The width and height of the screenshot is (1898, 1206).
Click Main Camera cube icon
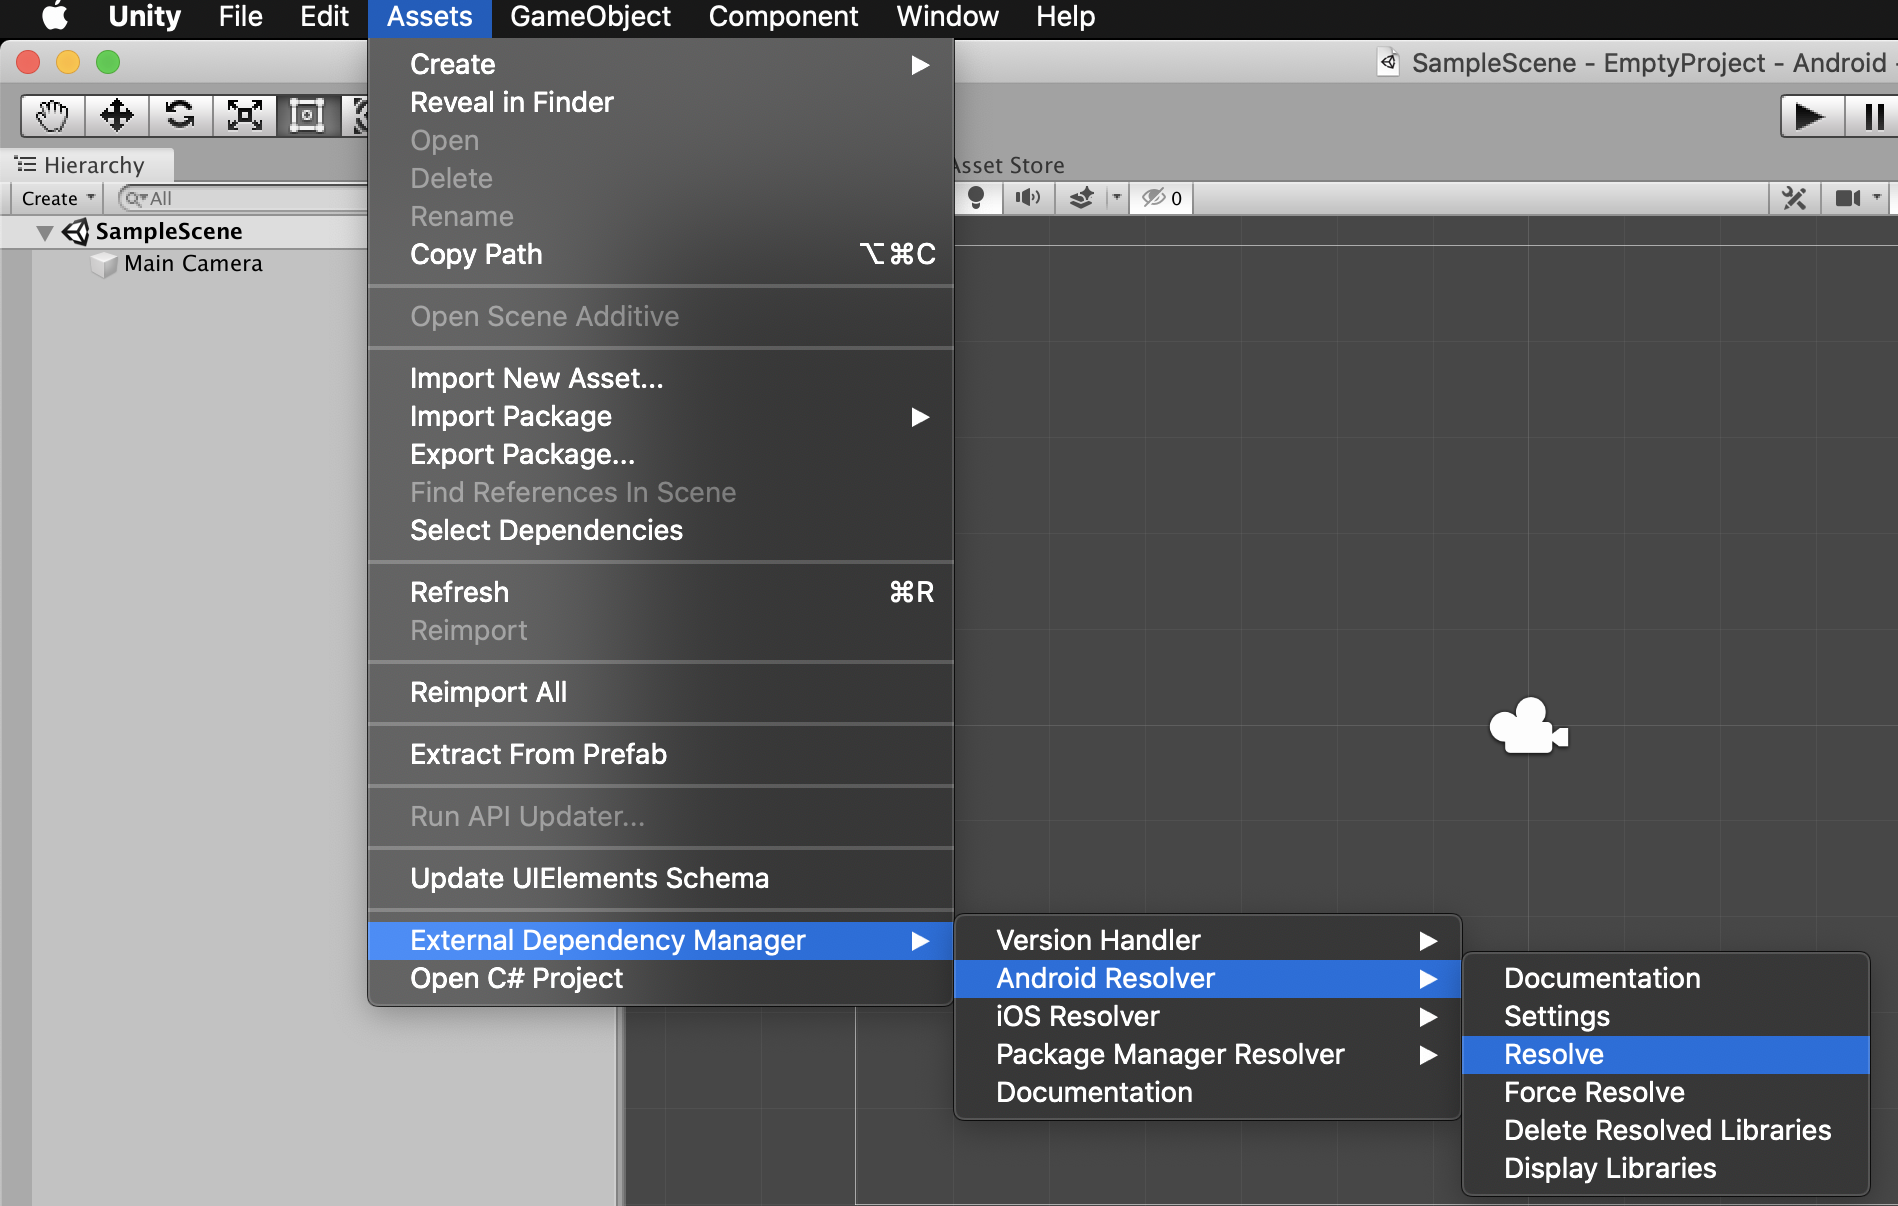pyautogui.click(x=104, y=264)
